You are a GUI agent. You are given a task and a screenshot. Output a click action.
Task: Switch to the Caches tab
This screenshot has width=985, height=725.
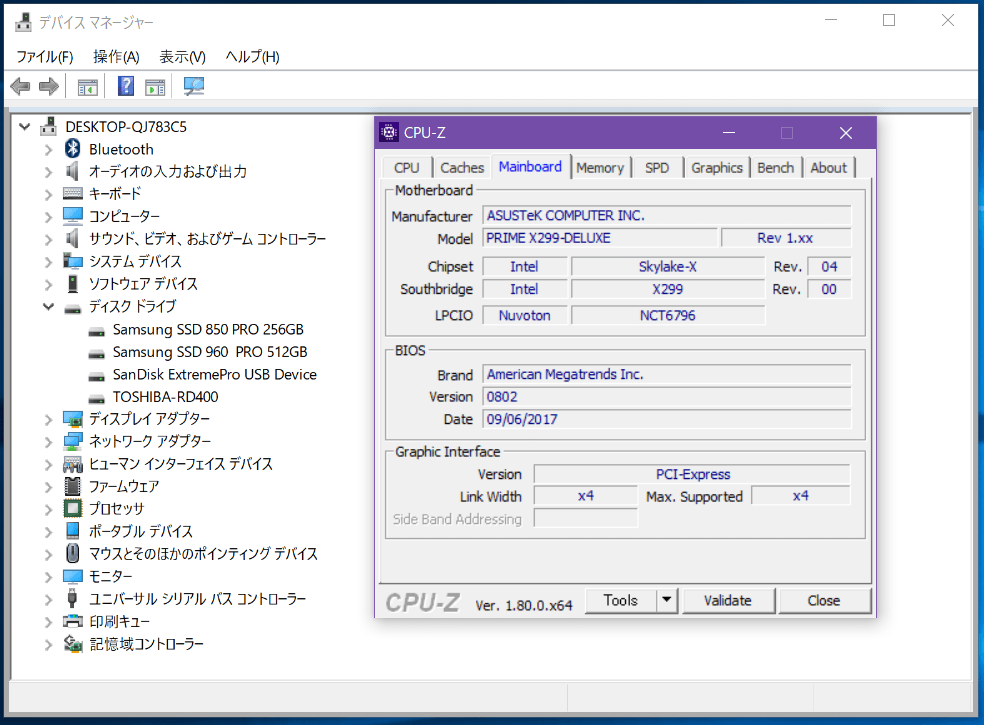pos(462,168)
